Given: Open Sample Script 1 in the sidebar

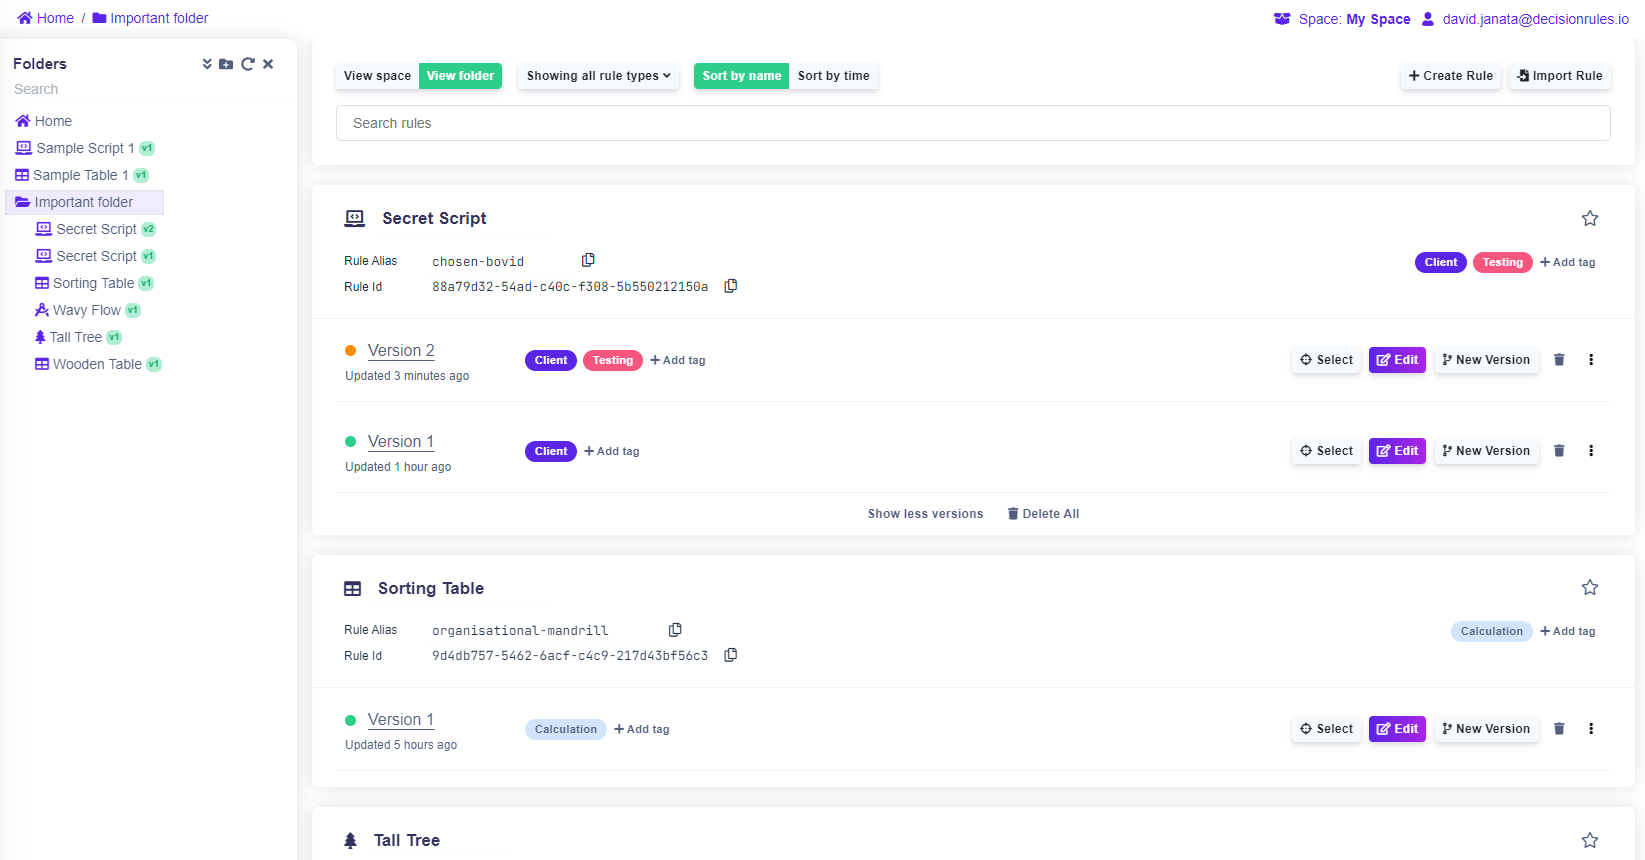Looking at the screenshot, I should point(85,148).
